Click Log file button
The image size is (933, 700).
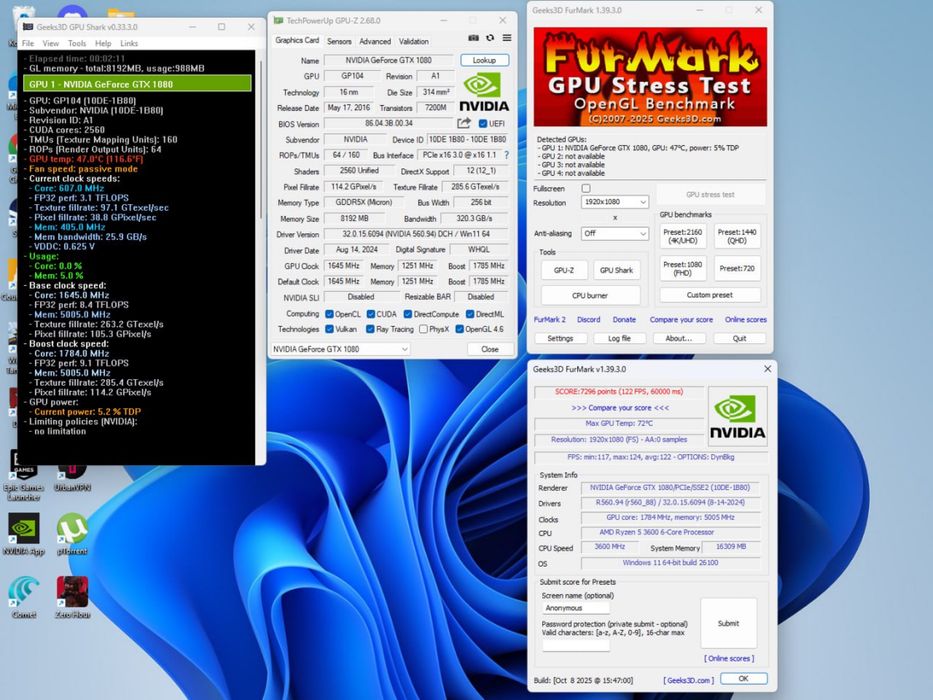point(619,338)
